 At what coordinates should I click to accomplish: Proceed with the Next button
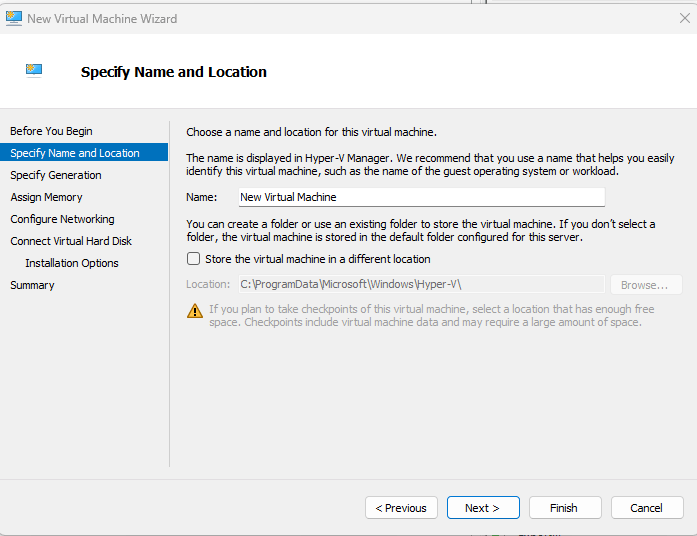[483, 508]
